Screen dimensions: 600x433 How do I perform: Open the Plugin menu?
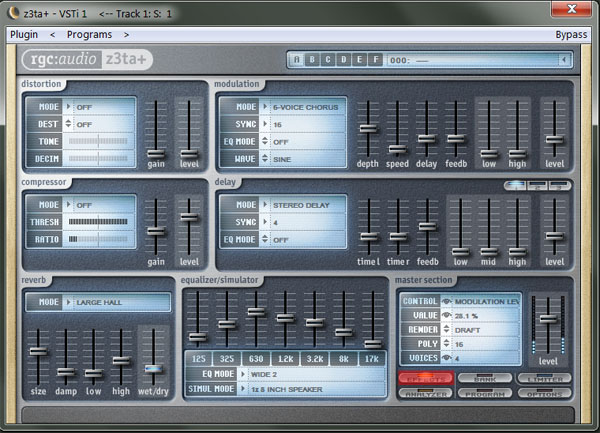[24, 35]
